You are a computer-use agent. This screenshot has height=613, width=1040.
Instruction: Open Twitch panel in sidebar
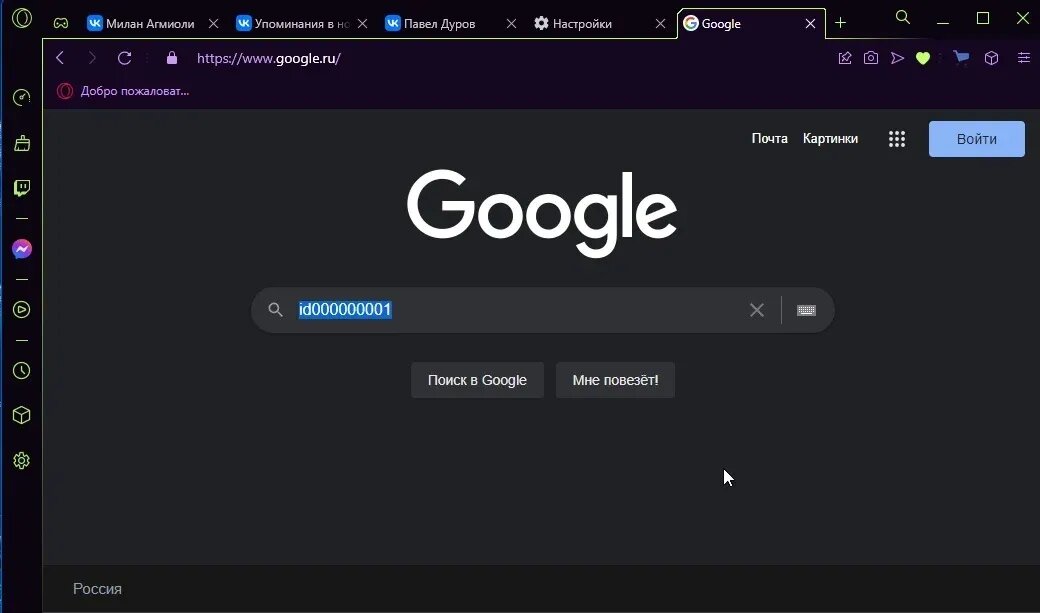pyautogui.click(x=22, y=188)
